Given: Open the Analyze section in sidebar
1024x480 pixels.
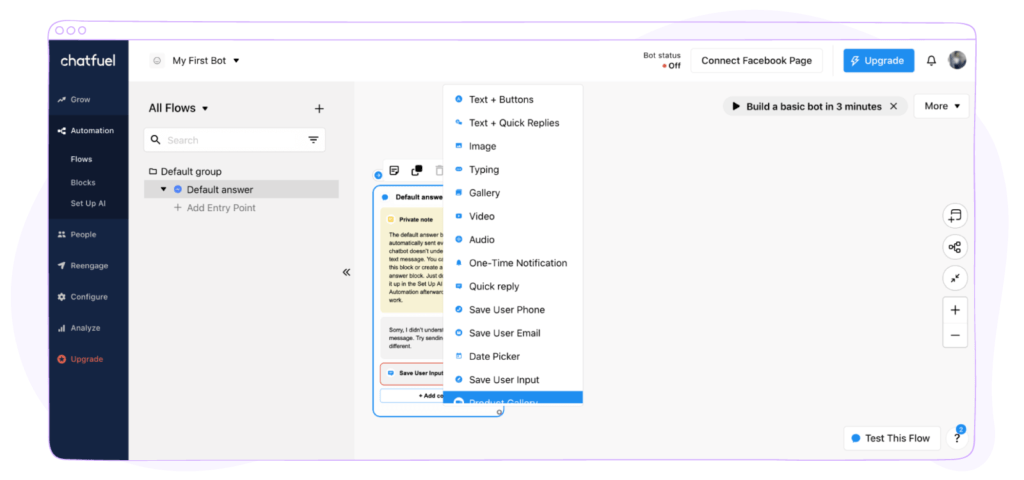Looking at the screenshot, I should tap(88, 328).
